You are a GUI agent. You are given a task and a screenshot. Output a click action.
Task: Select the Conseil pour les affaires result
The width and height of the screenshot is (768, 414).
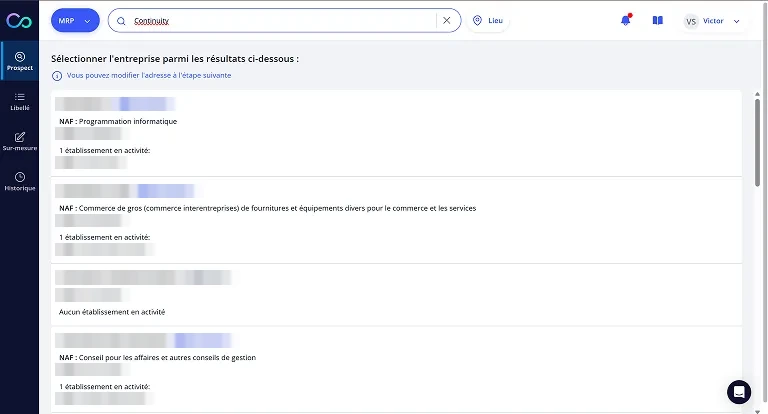pyautogui.click(x=396, y=370)
